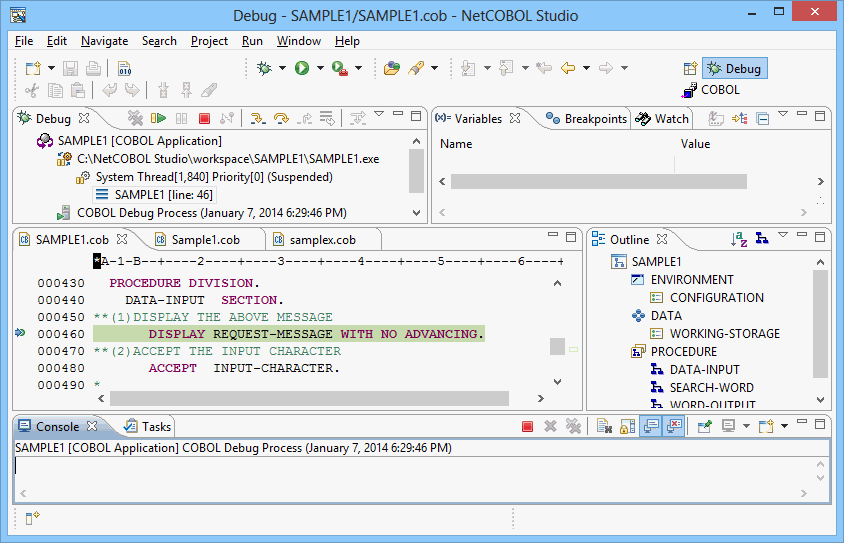Viewport: 844px width, 543px height.
Task: Close the Variables view tab
Action: [x=515, y=118]
